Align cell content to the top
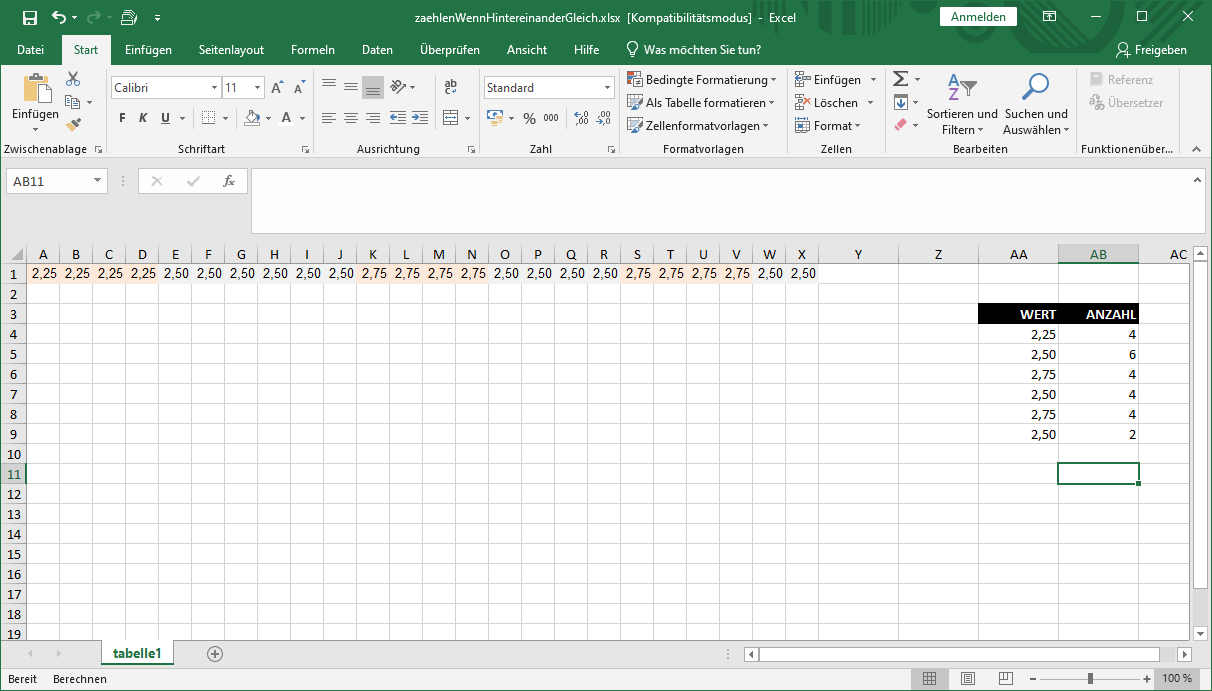 coord(329,87)
